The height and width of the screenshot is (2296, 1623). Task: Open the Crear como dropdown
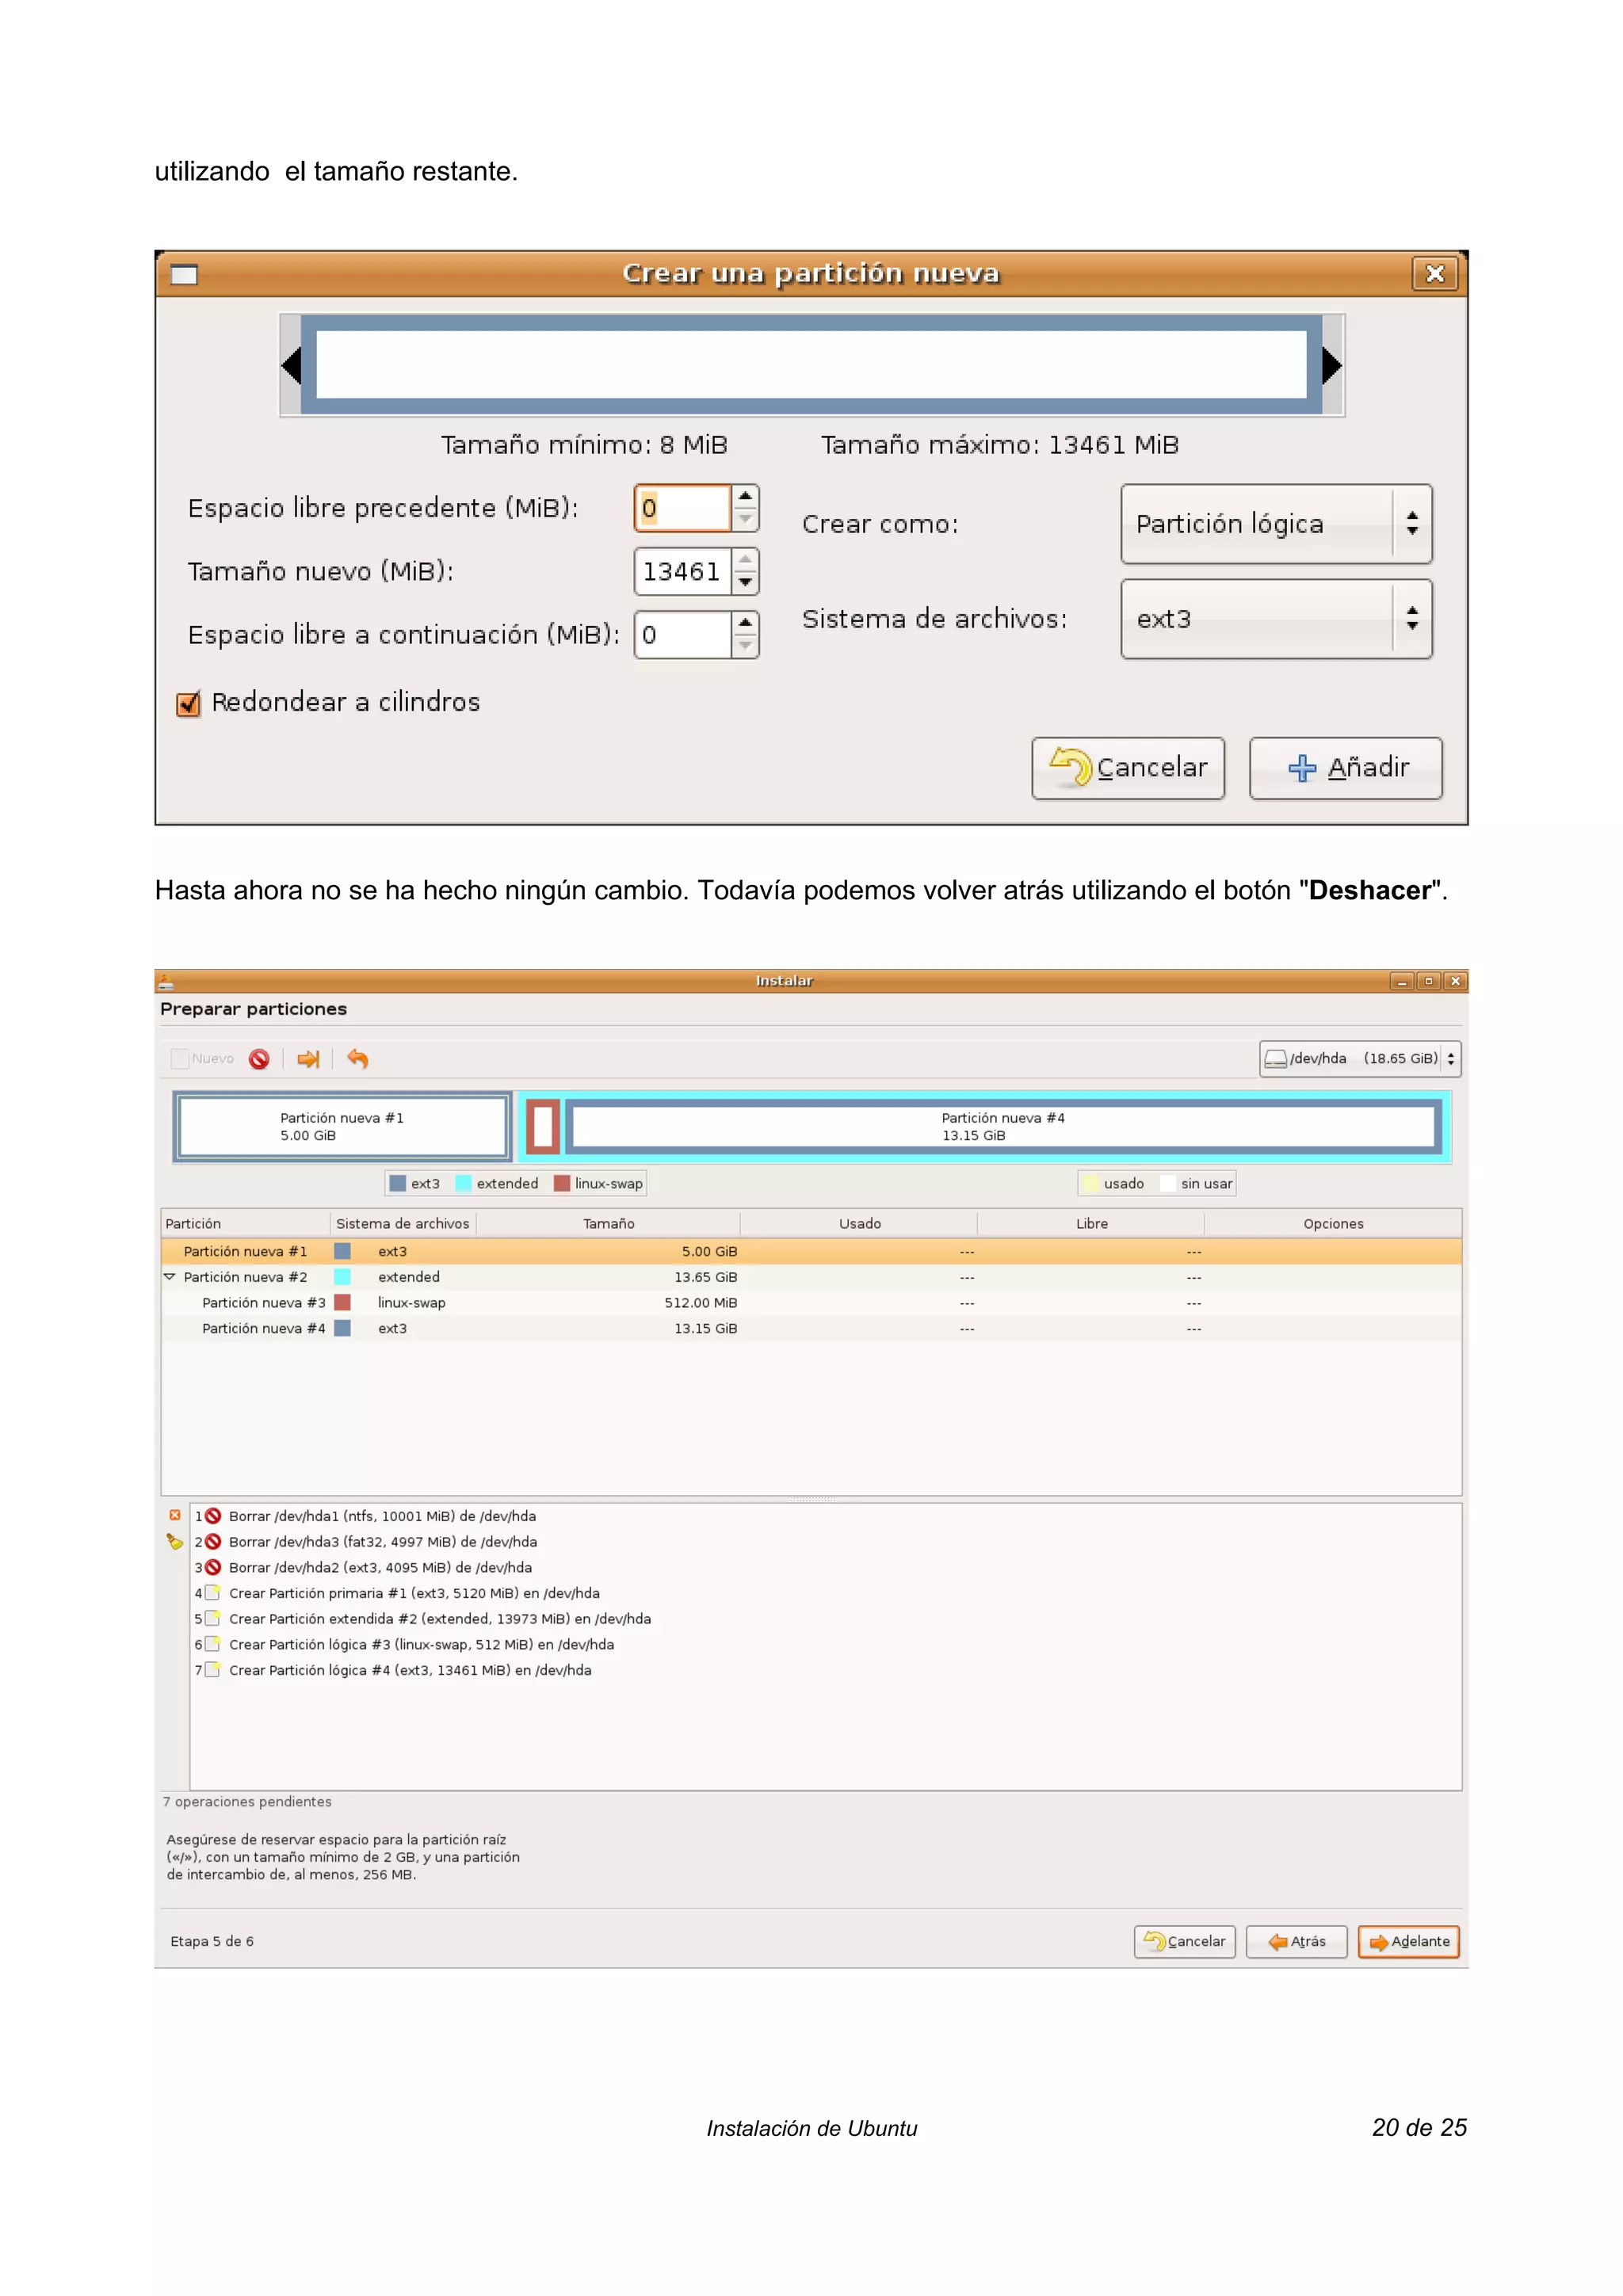pyautogui.click(x=1276, y=524)
